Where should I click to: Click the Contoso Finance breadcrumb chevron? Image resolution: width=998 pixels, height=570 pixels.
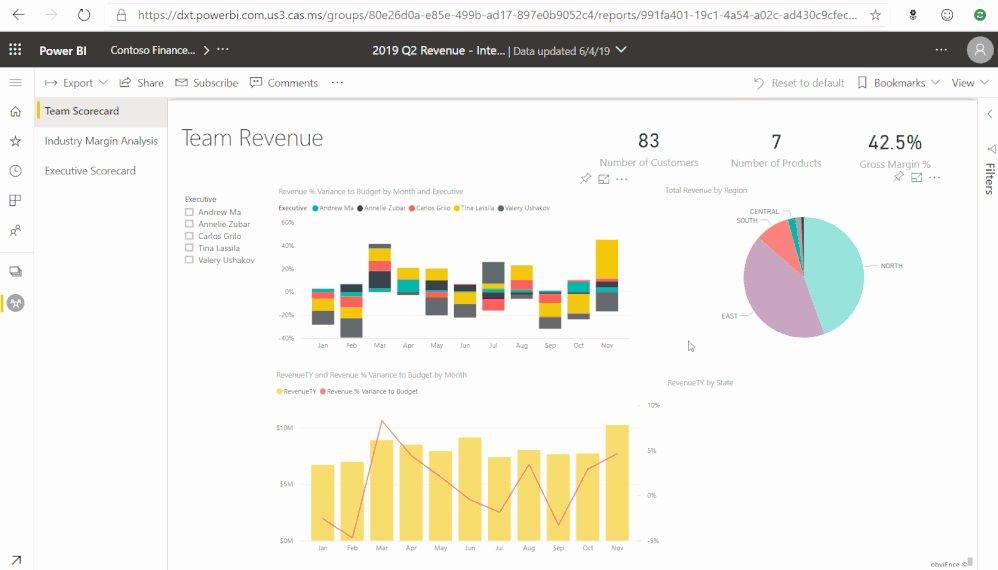point(206,50)
